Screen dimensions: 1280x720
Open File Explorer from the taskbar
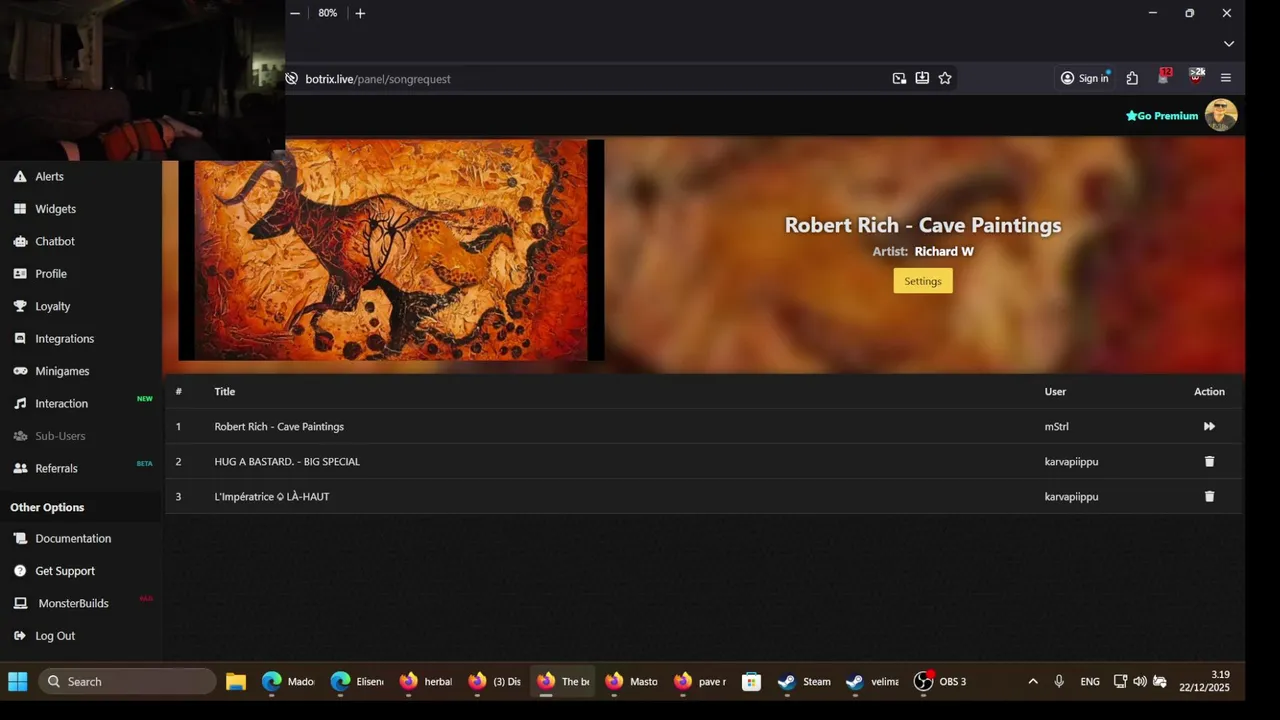coord(236,682)
